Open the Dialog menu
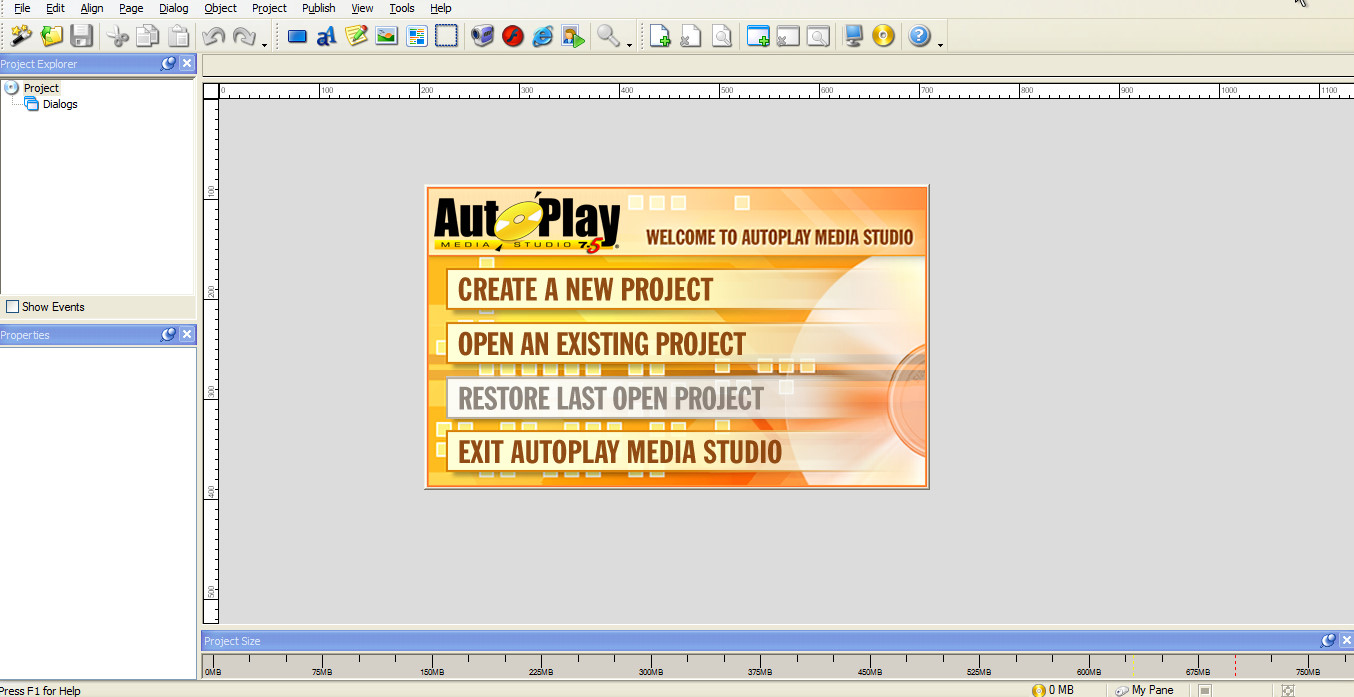 [173, 8]
